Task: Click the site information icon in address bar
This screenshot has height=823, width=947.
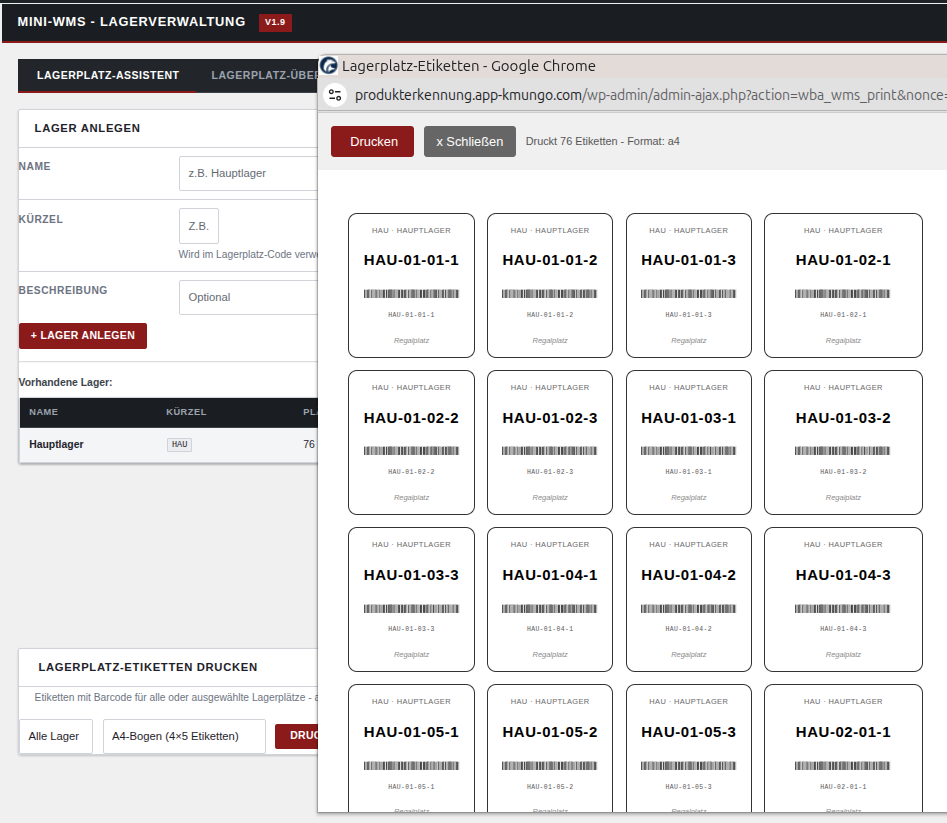Action: tap(335, 95)
